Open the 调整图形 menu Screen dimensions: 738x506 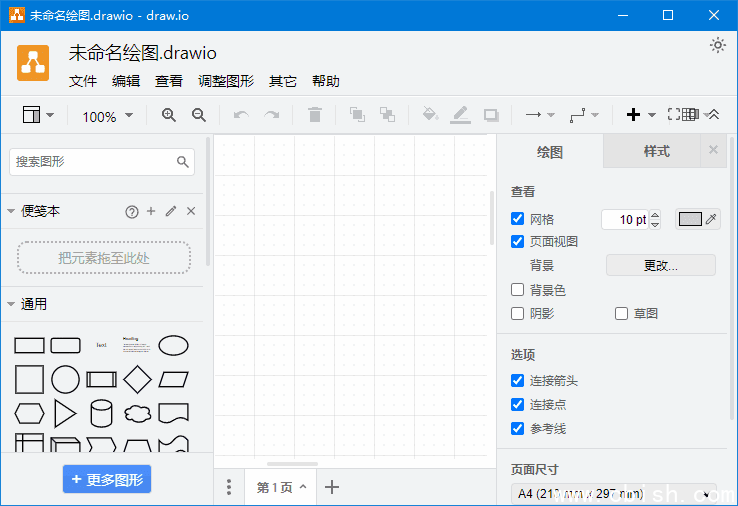pos(226,81)
